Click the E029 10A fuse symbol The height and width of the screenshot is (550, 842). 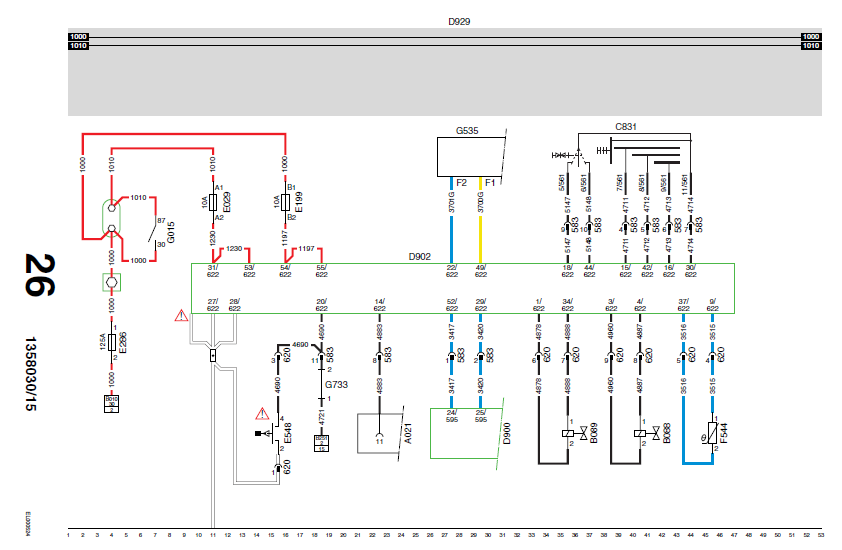tap(213, 202)
